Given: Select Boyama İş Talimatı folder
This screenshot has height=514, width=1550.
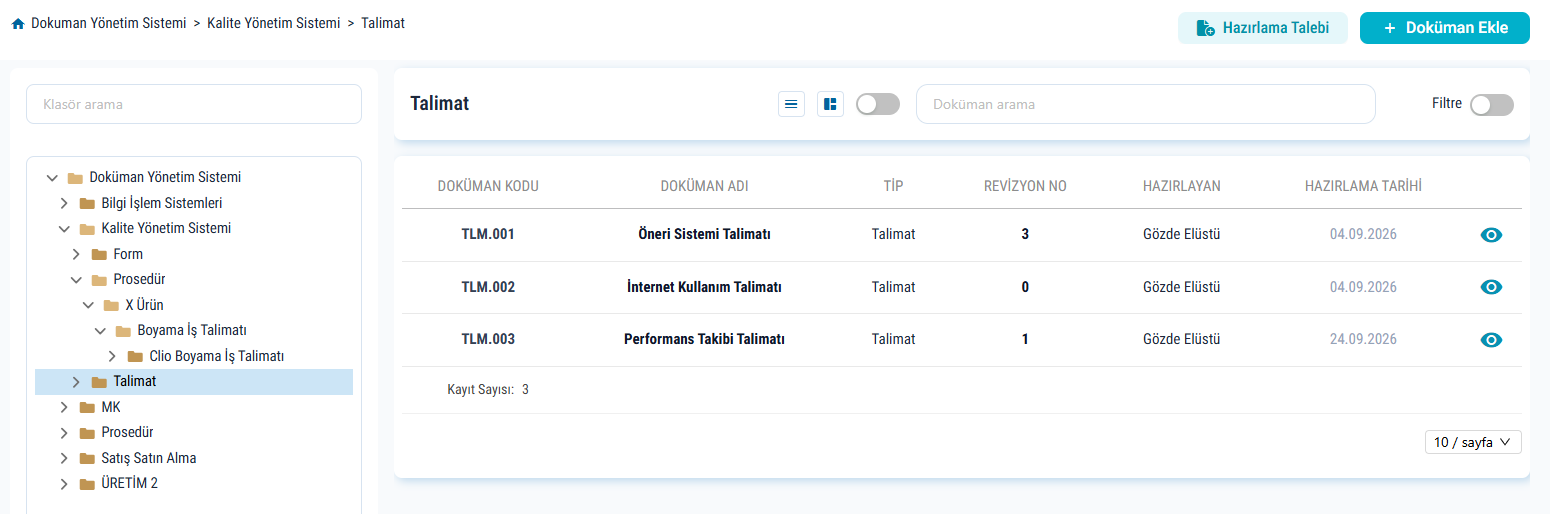Looking at the screenshot, I should pyautogui.click(x=192, y=331).
